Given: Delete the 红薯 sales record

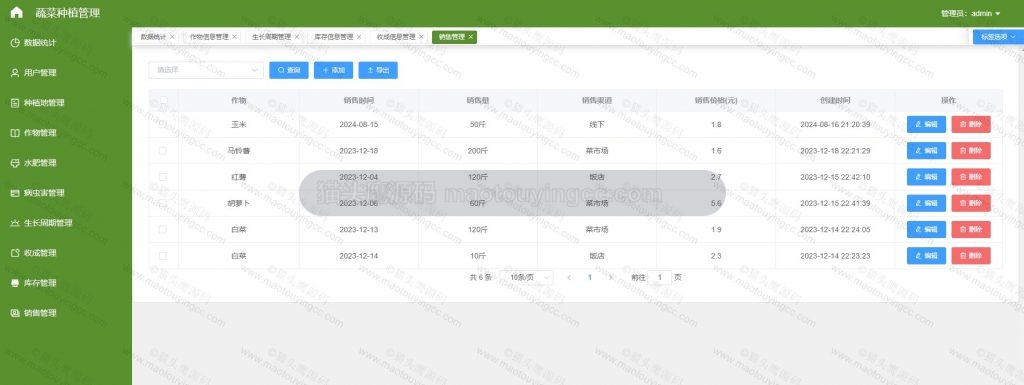Looking at the screenshot, I should tap(970, 177).
